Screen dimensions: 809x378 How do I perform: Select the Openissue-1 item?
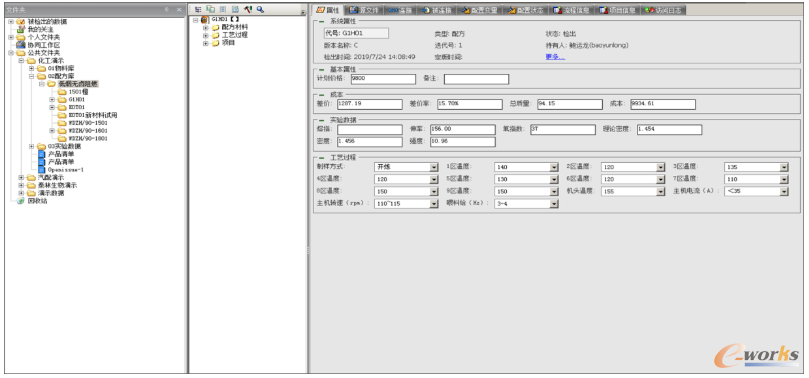coord(66,169)
